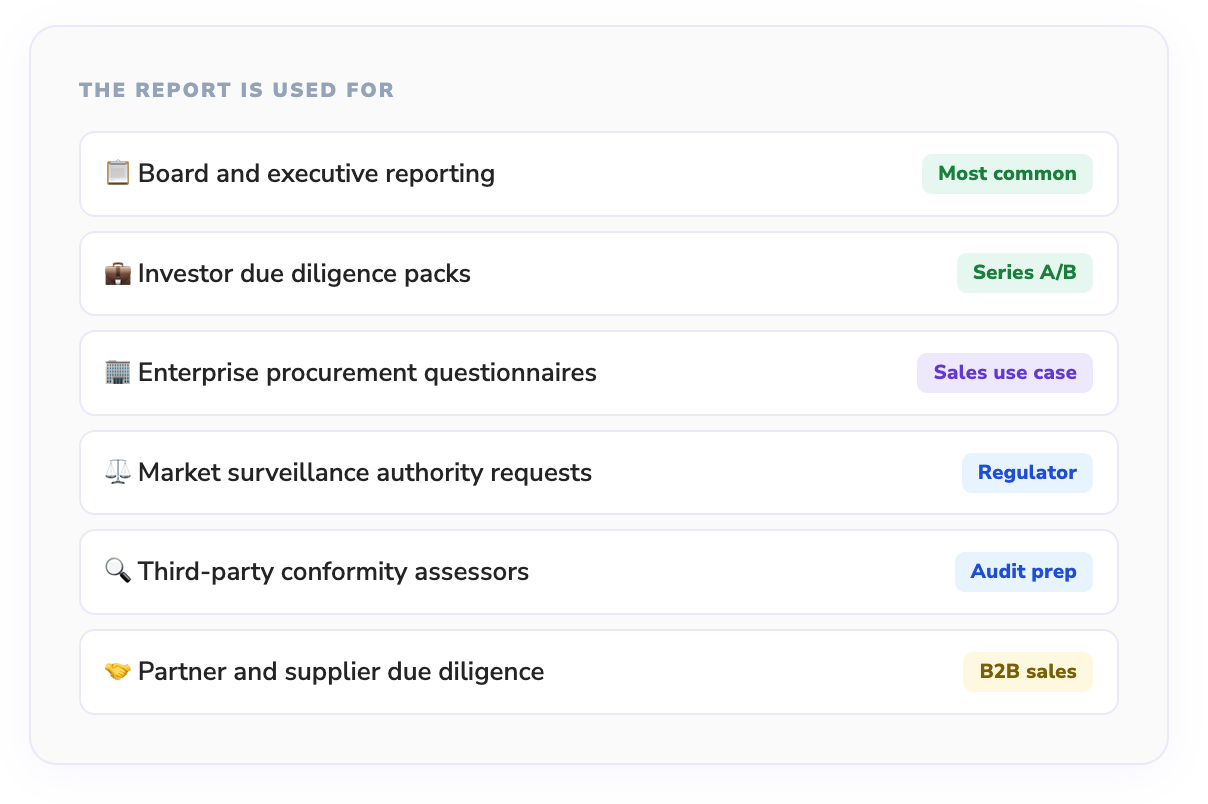Click the clipboard icon beside Board reporting
Screen dimensions: 1208x804
(118, 172)
